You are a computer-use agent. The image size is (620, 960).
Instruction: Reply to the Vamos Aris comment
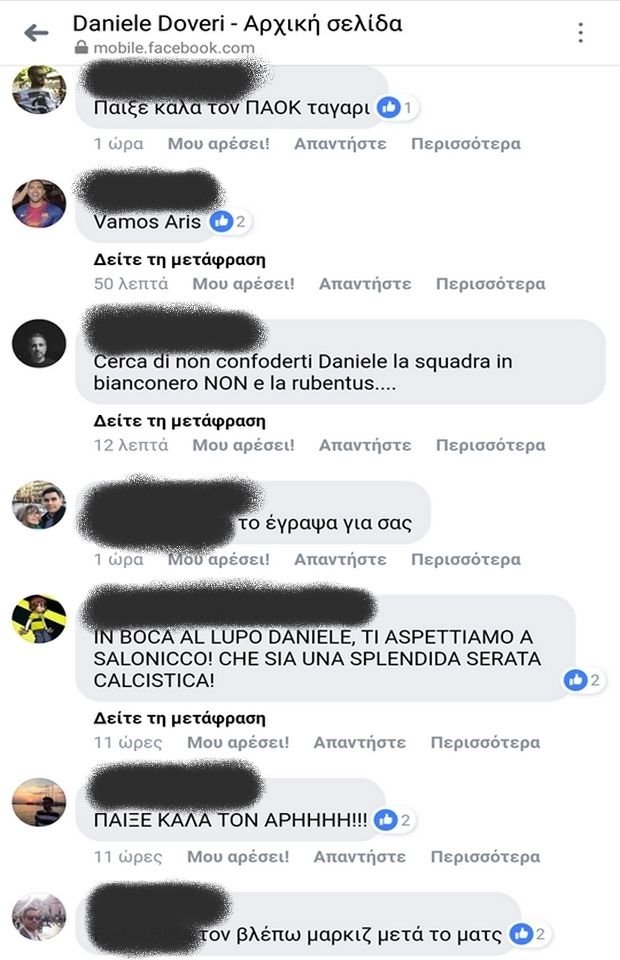[x=365, y=284]
